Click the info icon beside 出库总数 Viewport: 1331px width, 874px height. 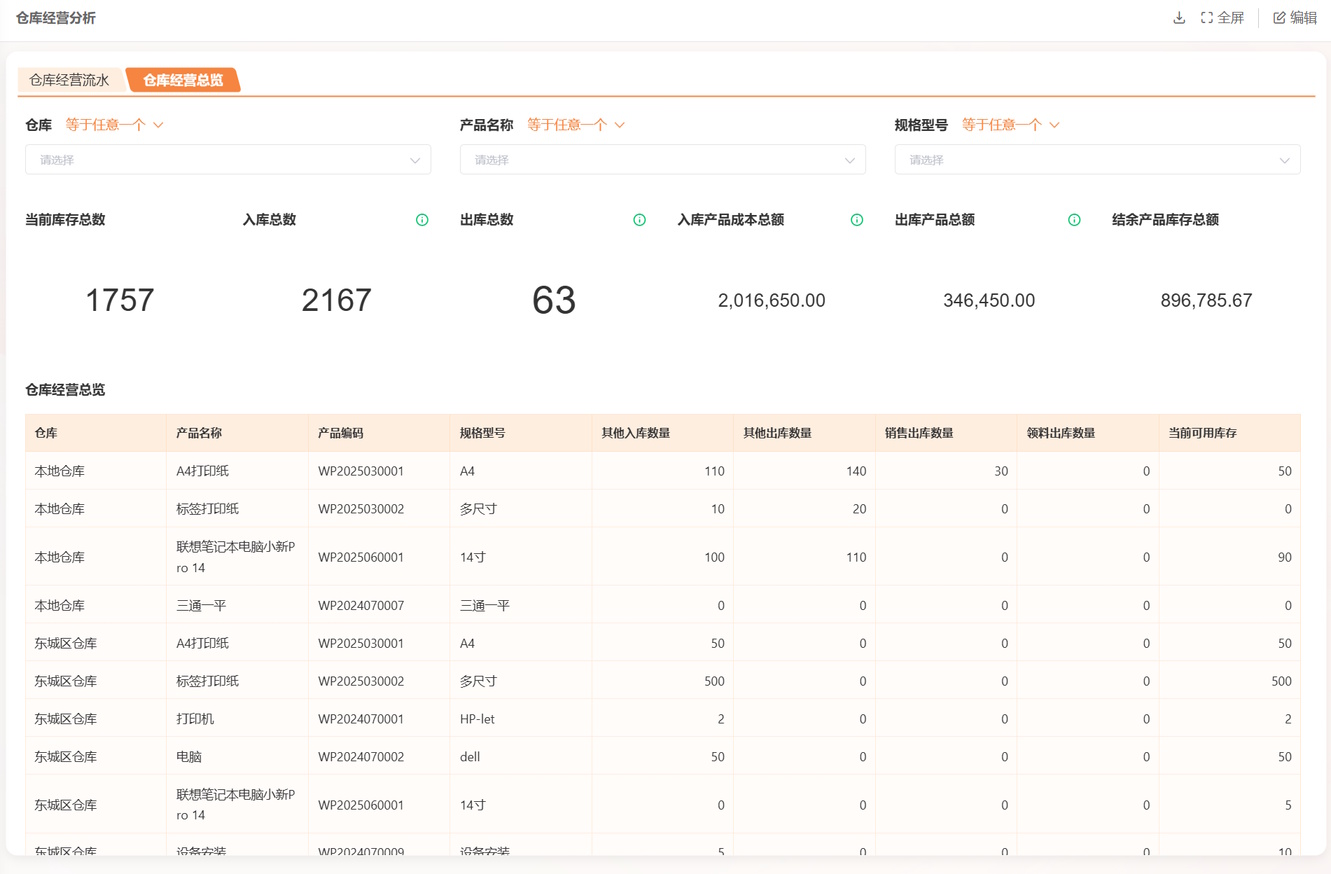coord(639,220)
